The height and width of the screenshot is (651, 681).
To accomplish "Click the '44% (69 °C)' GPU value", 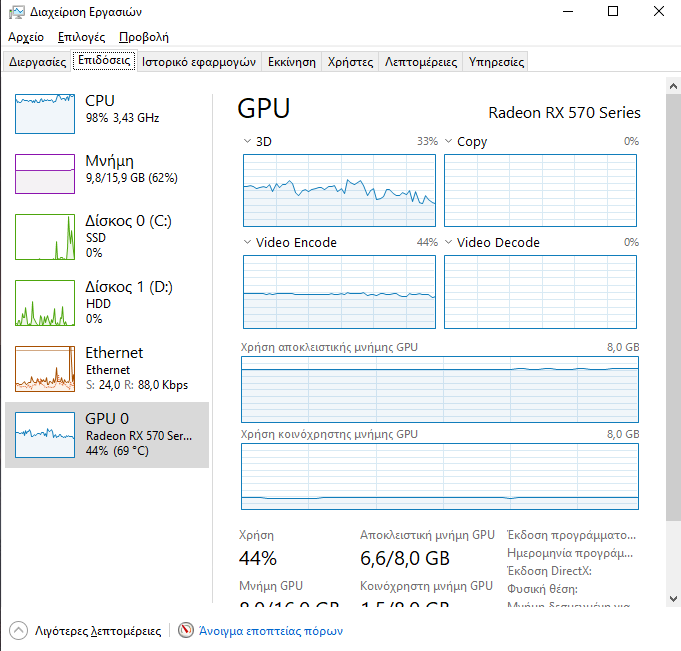I will [117, 451].
